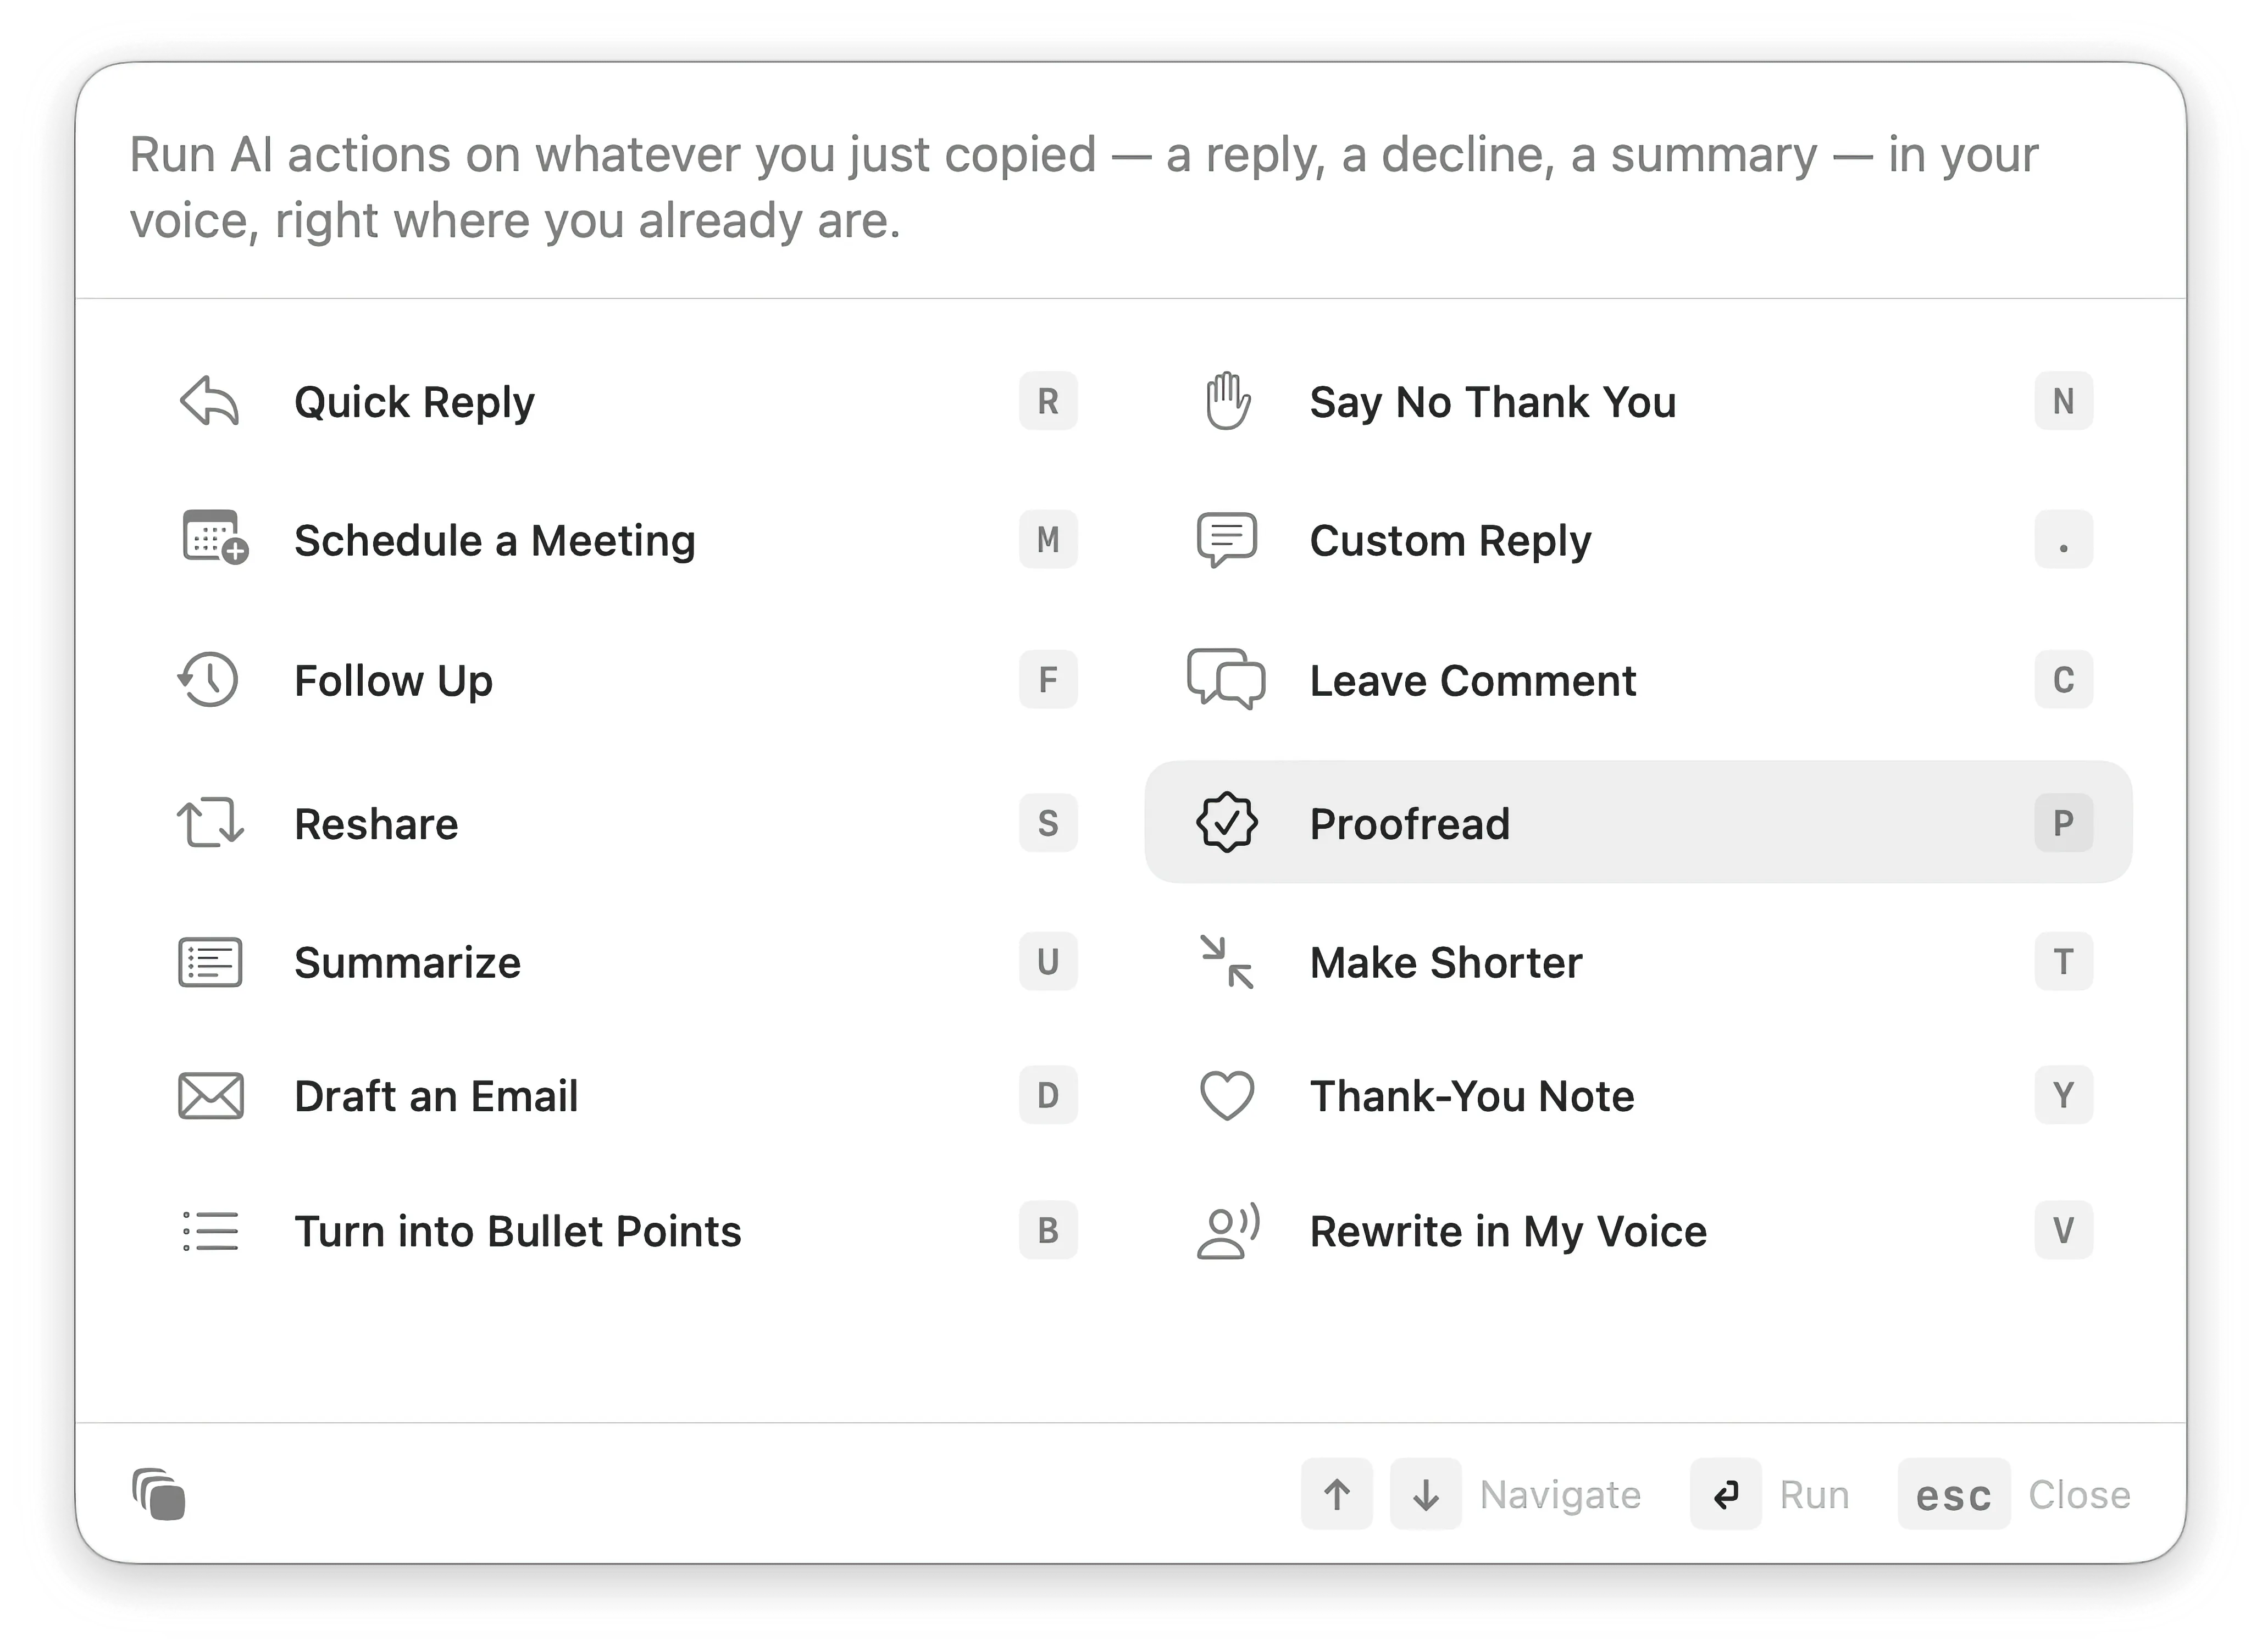Select Say No Thank You

tap(1639, 401)
